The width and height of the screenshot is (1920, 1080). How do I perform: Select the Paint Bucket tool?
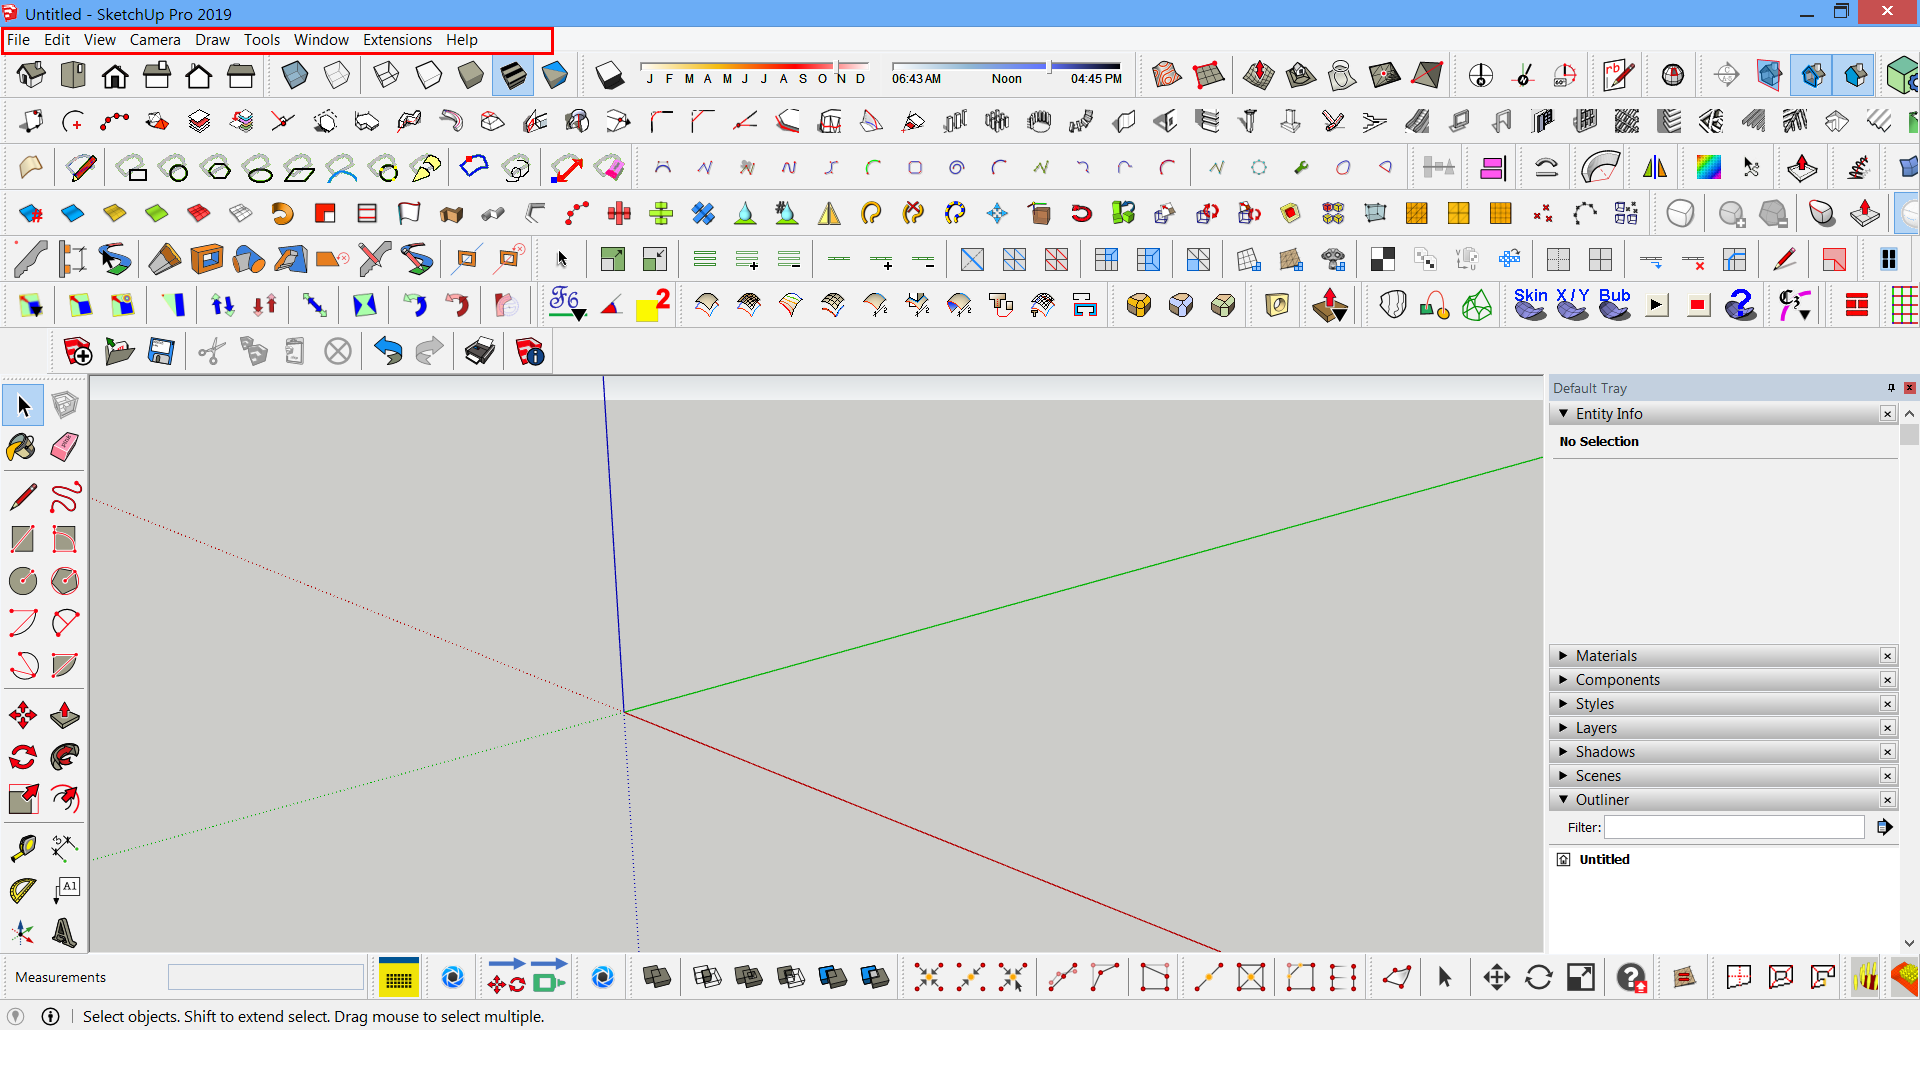click(22, 446)
